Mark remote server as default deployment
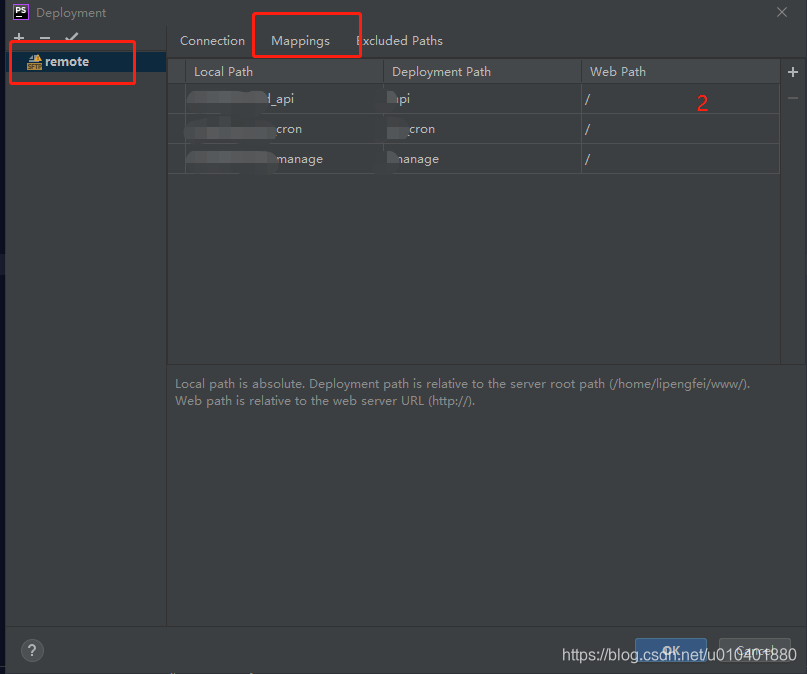Screen dimensions: 807x674 tap(70, 38)
